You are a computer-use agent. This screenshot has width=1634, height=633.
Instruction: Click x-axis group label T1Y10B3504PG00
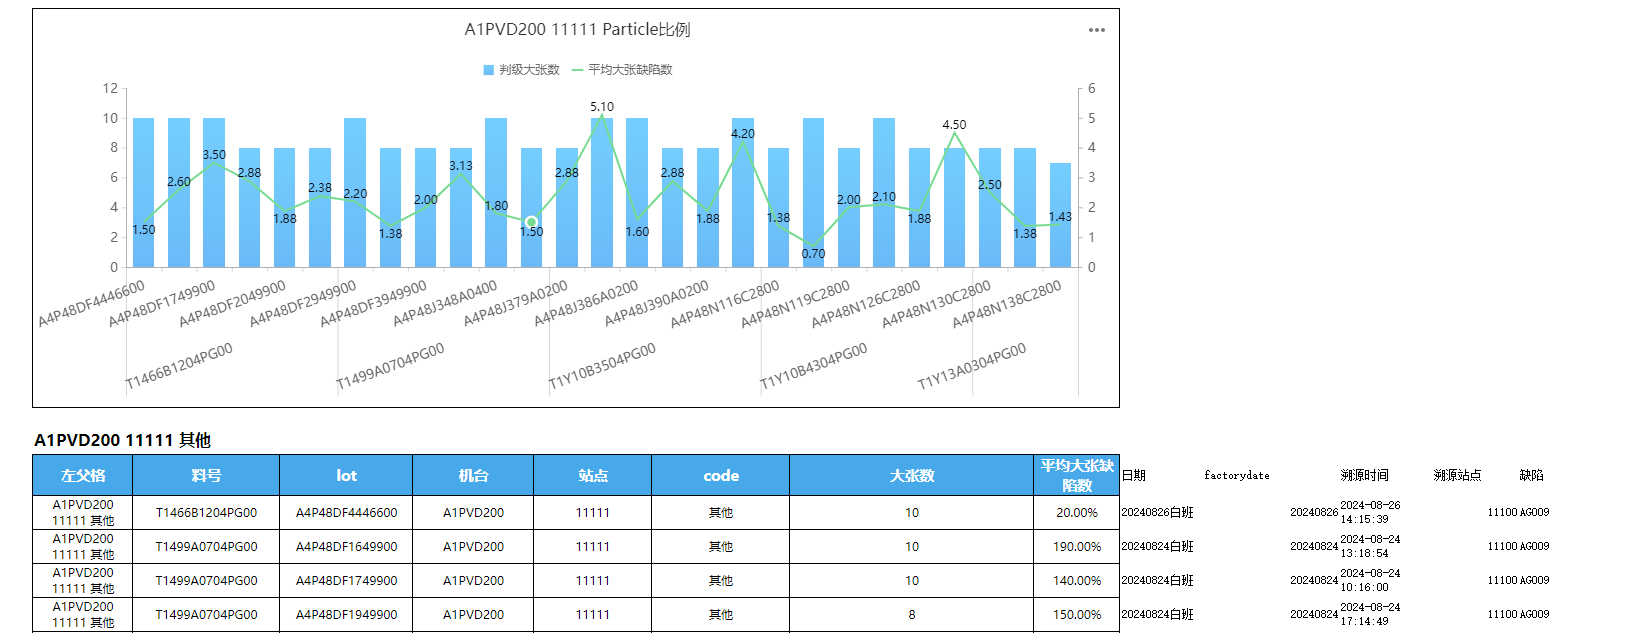tap(602, 366)
